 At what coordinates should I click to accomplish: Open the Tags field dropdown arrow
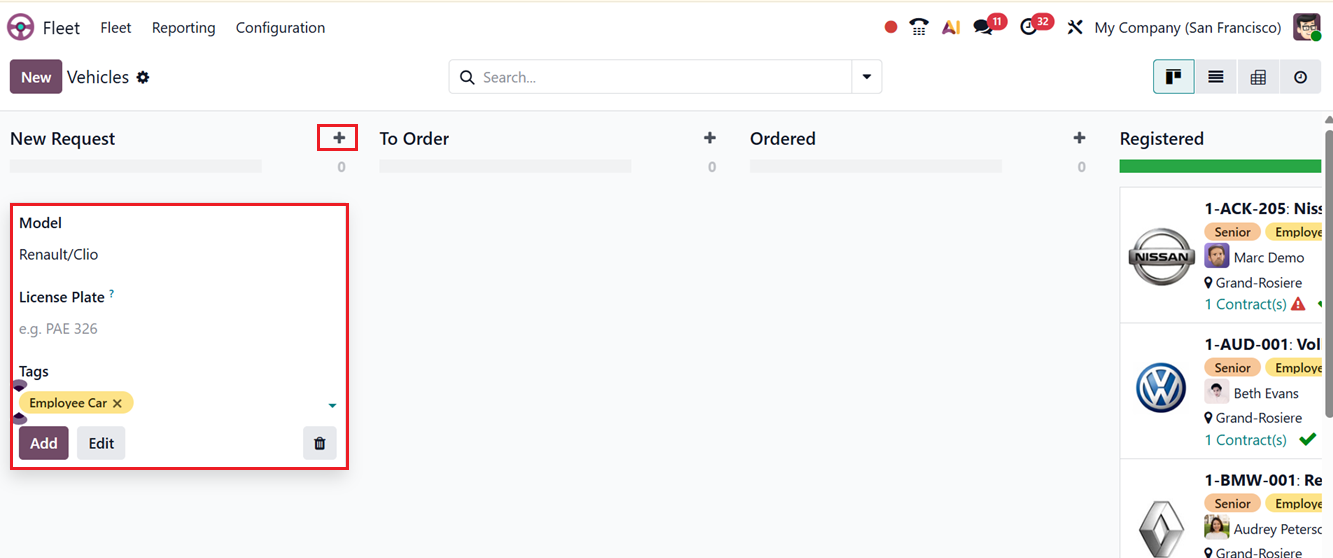[332, 405]
